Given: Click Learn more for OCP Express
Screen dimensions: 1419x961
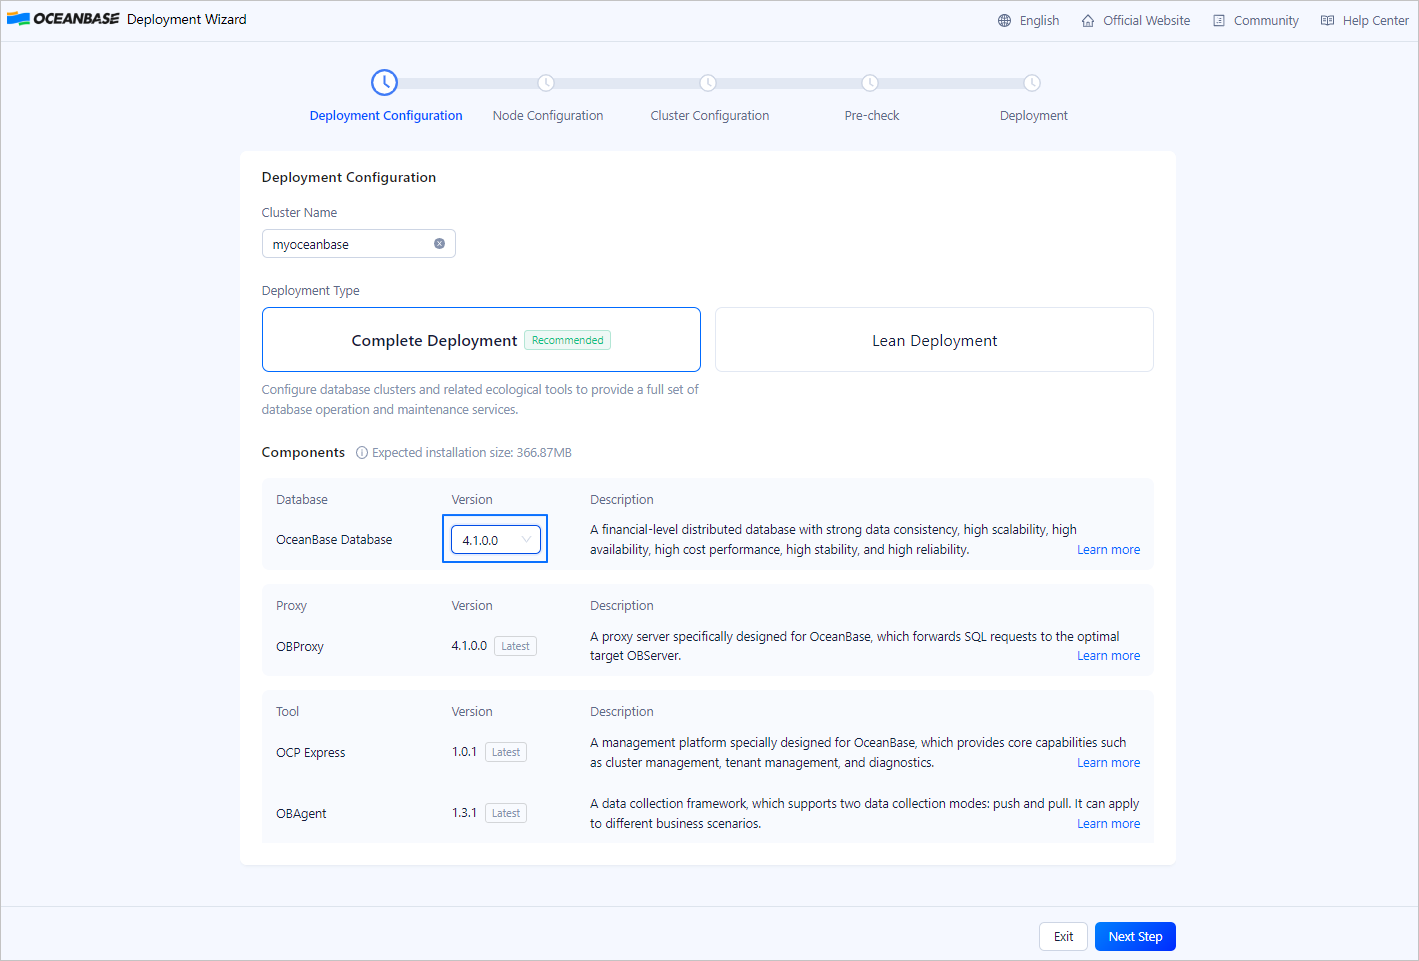Looking at the screenshot, I should coord(1108,763).
